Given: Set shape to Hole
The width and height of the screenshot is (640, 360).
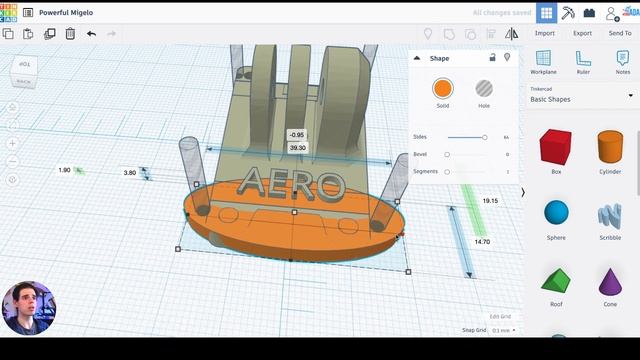Looking at the screenshot, I should click(x=484, y=89).
